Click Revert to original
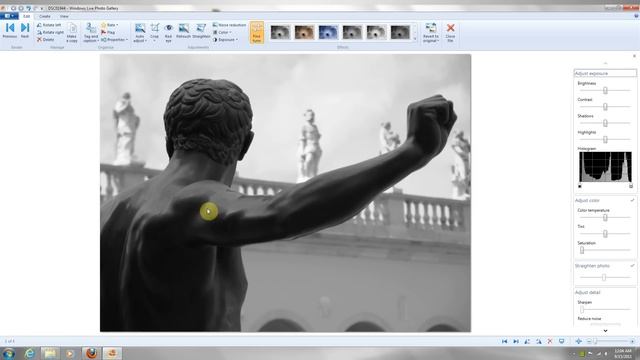The height and width of the screenshot is (360, 640). (431, 33)
